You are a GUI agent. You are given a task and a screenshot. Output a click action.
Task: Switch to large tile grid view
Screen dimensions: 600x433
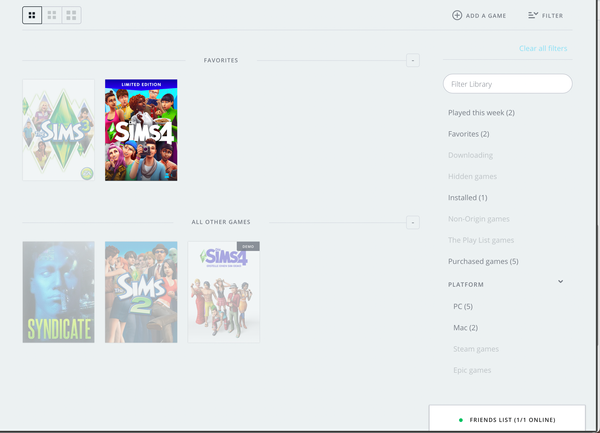click(32, 15)
